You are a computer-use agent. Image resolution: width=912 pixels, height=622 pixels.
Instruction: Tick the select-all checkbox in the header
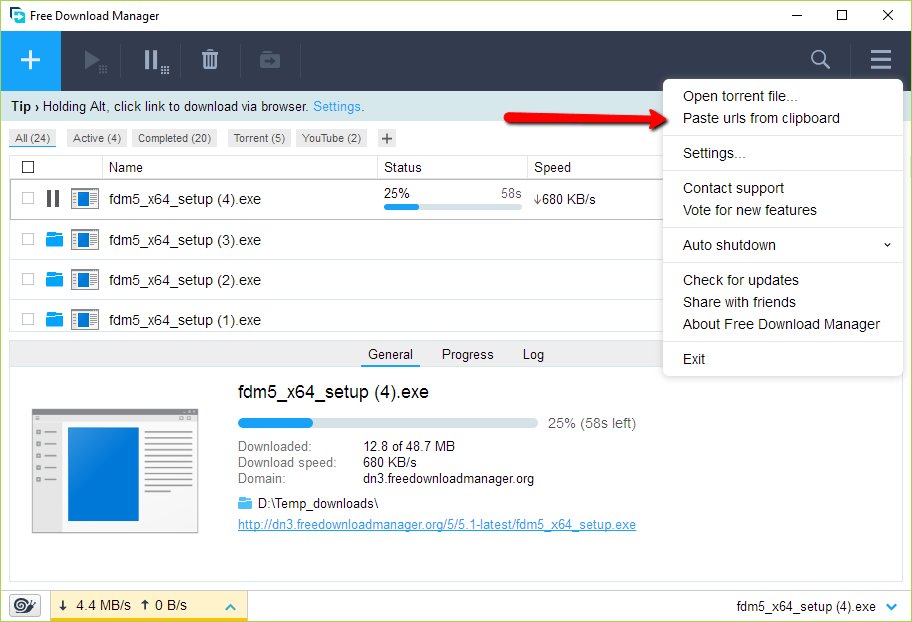pos(28,167)
